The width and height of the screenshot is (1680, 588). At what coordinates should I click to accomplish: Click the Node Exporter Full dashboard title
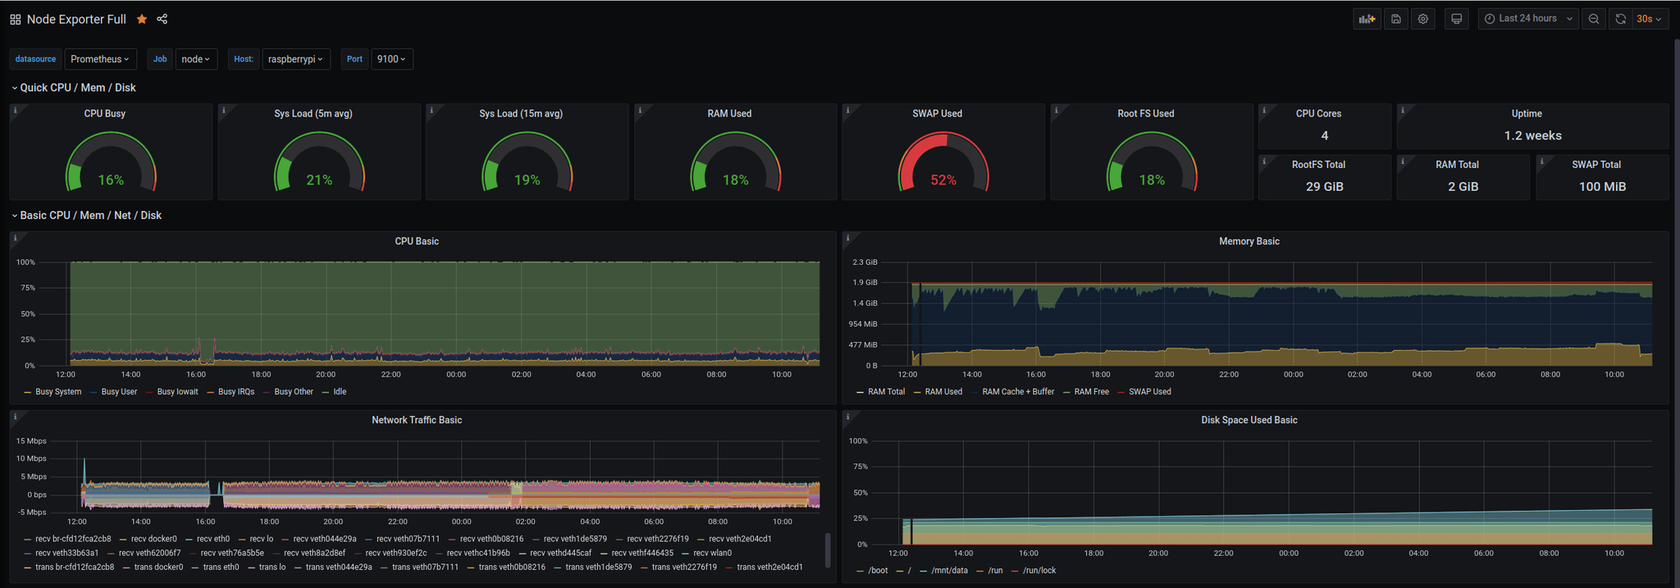[x=77, y=19]
